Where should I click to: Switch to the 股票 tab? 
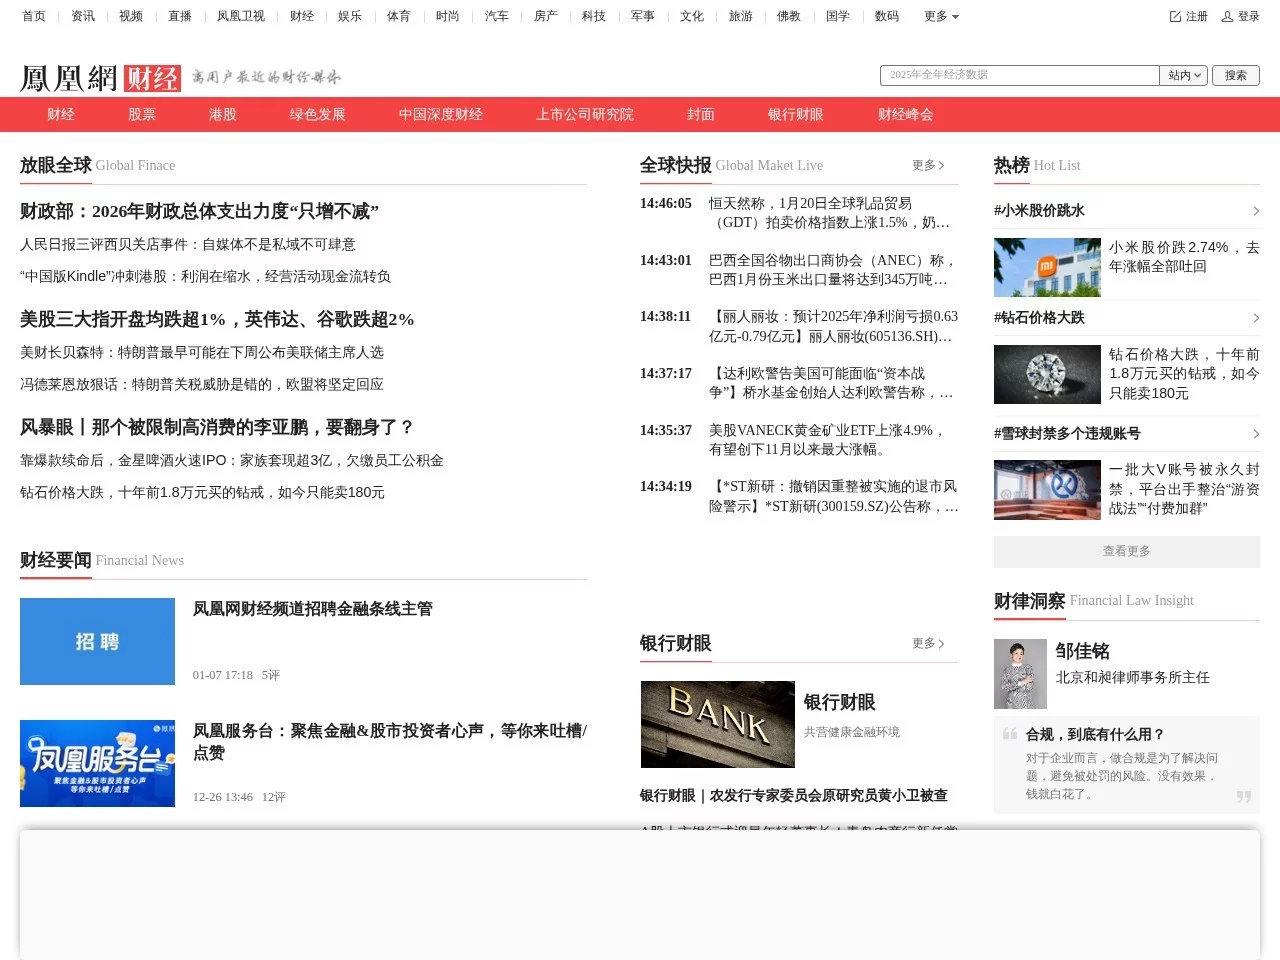click(141, 114)
